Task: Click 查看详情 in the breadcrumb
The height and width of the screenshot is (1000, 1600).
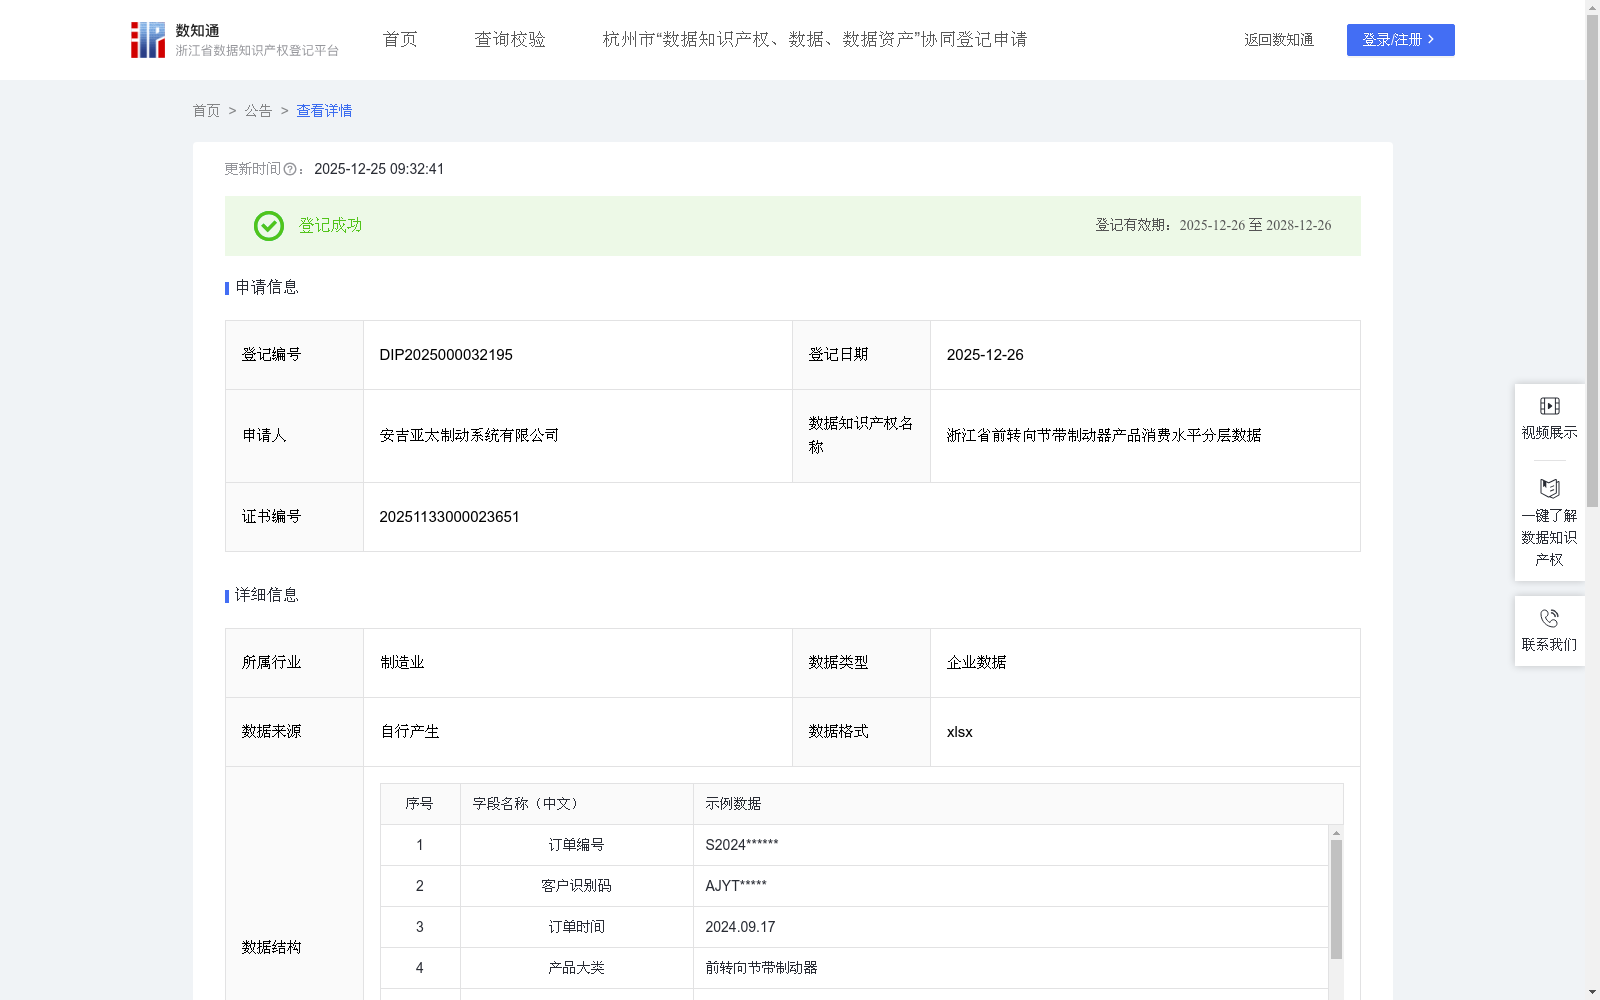Action: pyautogui.click(x=324, y=111)
